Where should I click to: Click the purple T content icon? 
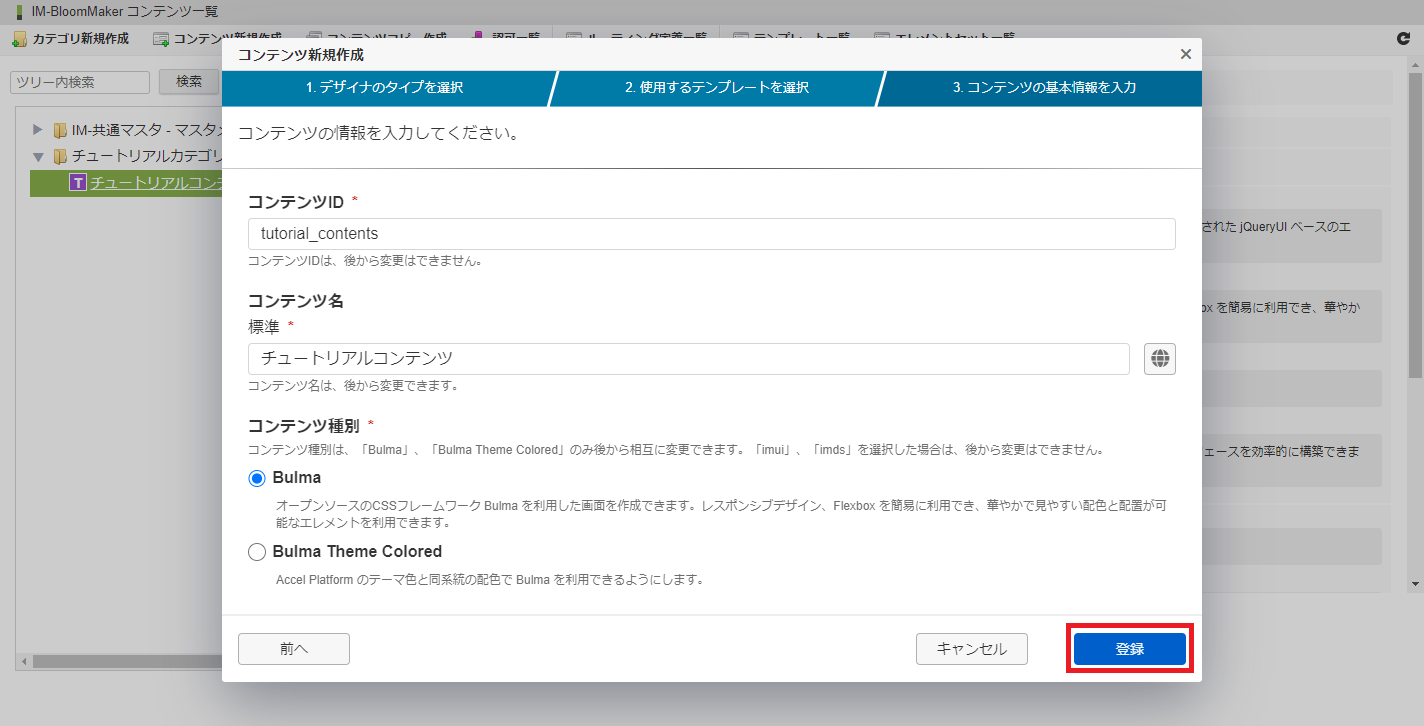tap(78, 182)
